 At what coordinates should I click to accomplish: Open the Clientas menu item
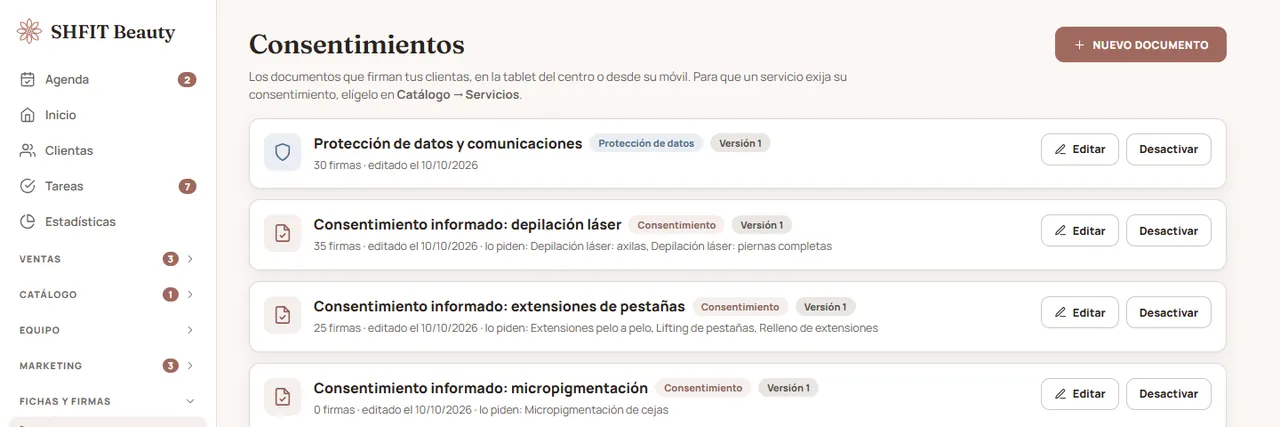pos(108,151)
